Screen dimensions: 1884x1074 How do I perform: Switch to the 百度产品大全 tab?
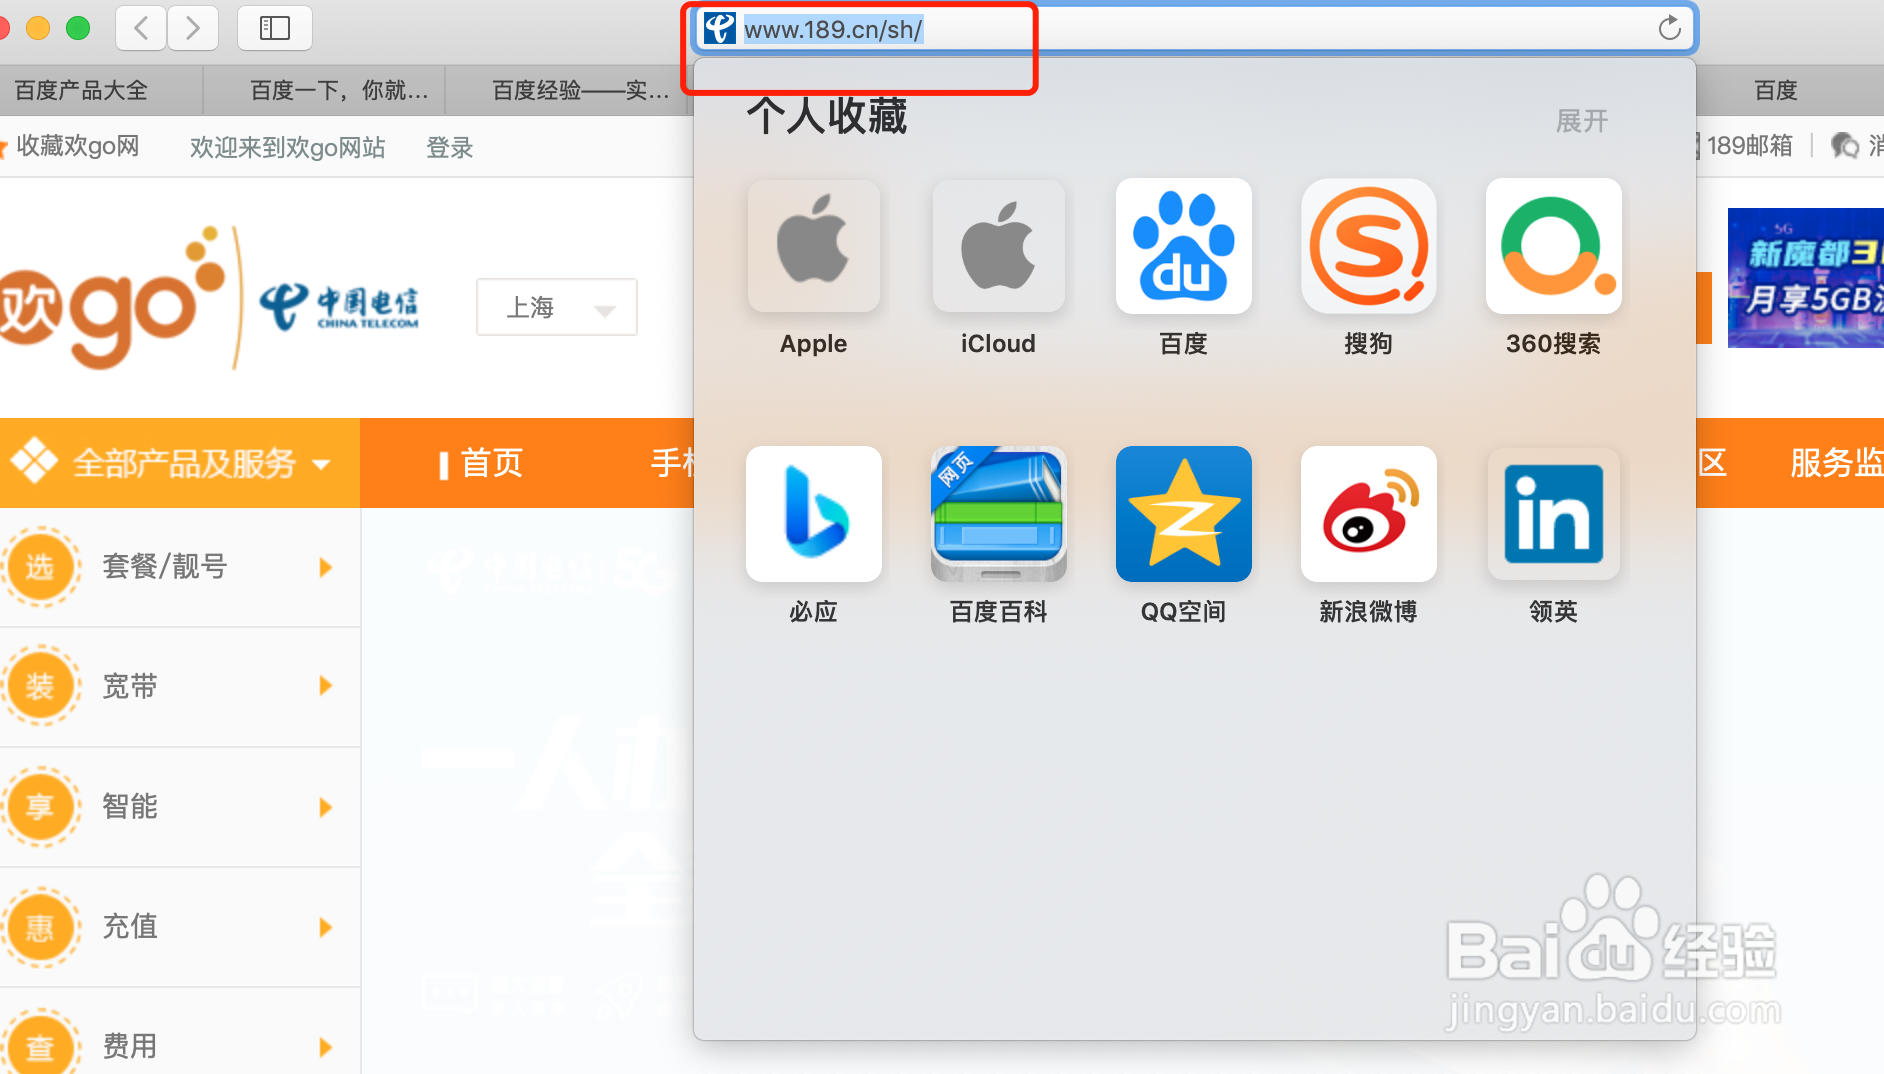point(100,90)
